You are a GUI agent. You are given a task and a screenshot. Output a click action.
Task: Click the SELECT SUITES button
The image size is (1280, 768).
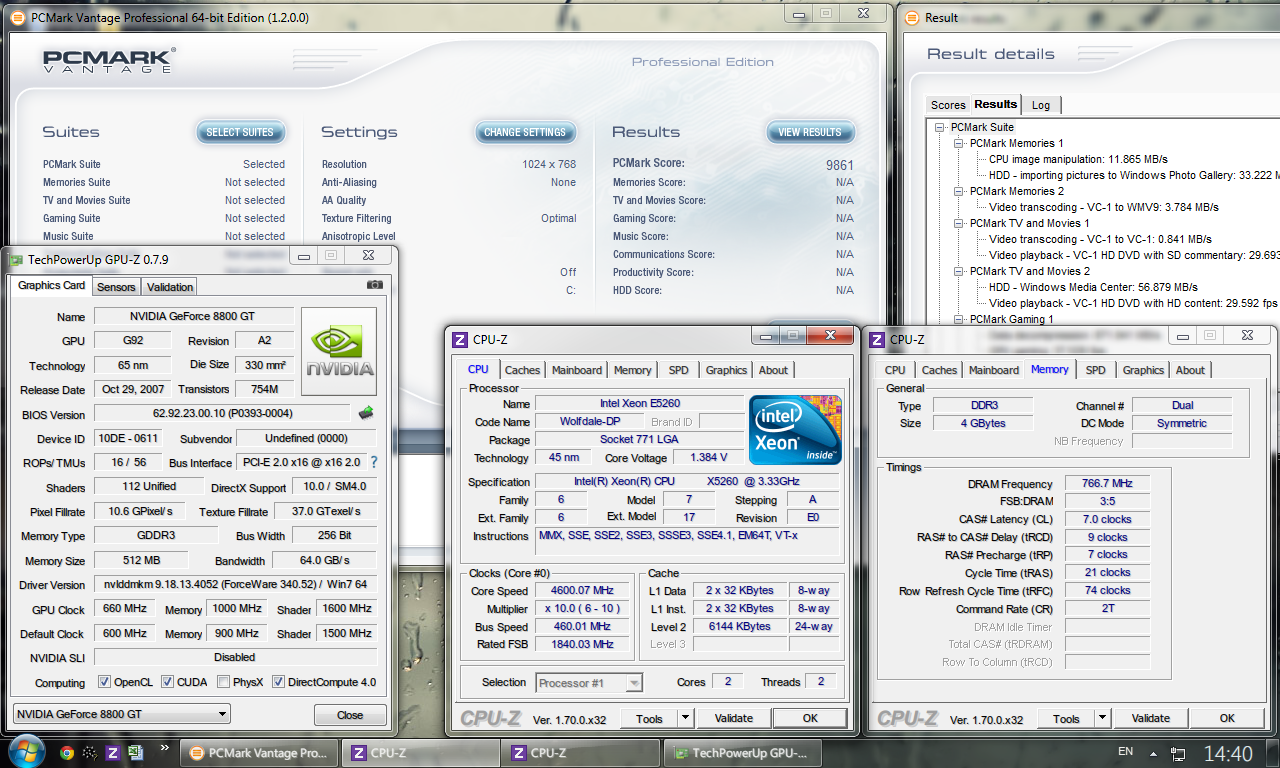(x=240, y=132)
